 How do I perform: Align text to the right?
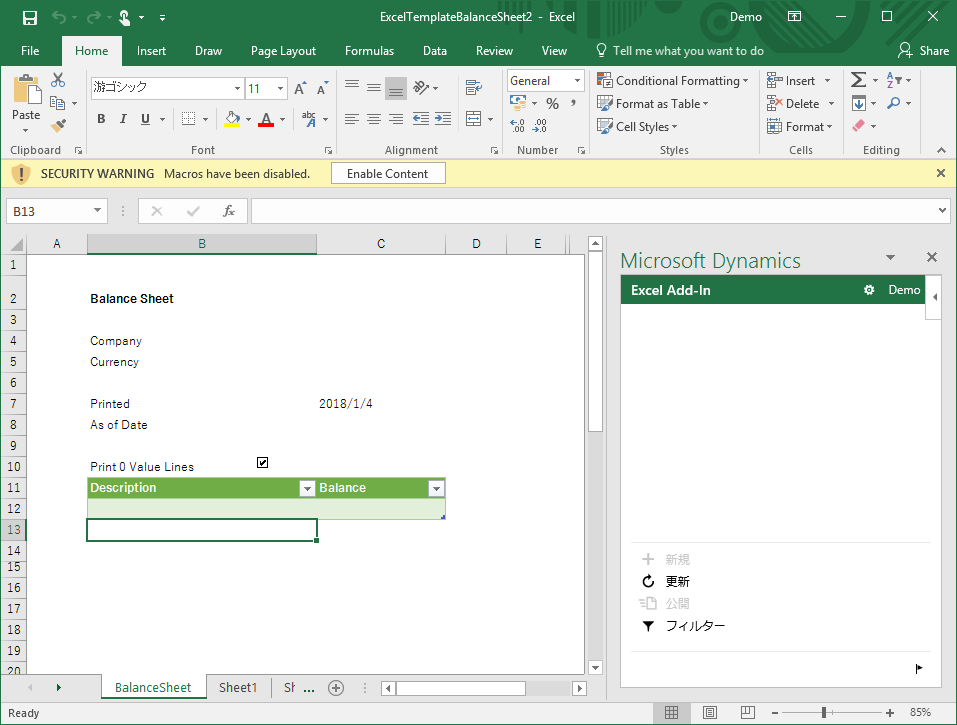pyautogui.click(x=396, y=119)
